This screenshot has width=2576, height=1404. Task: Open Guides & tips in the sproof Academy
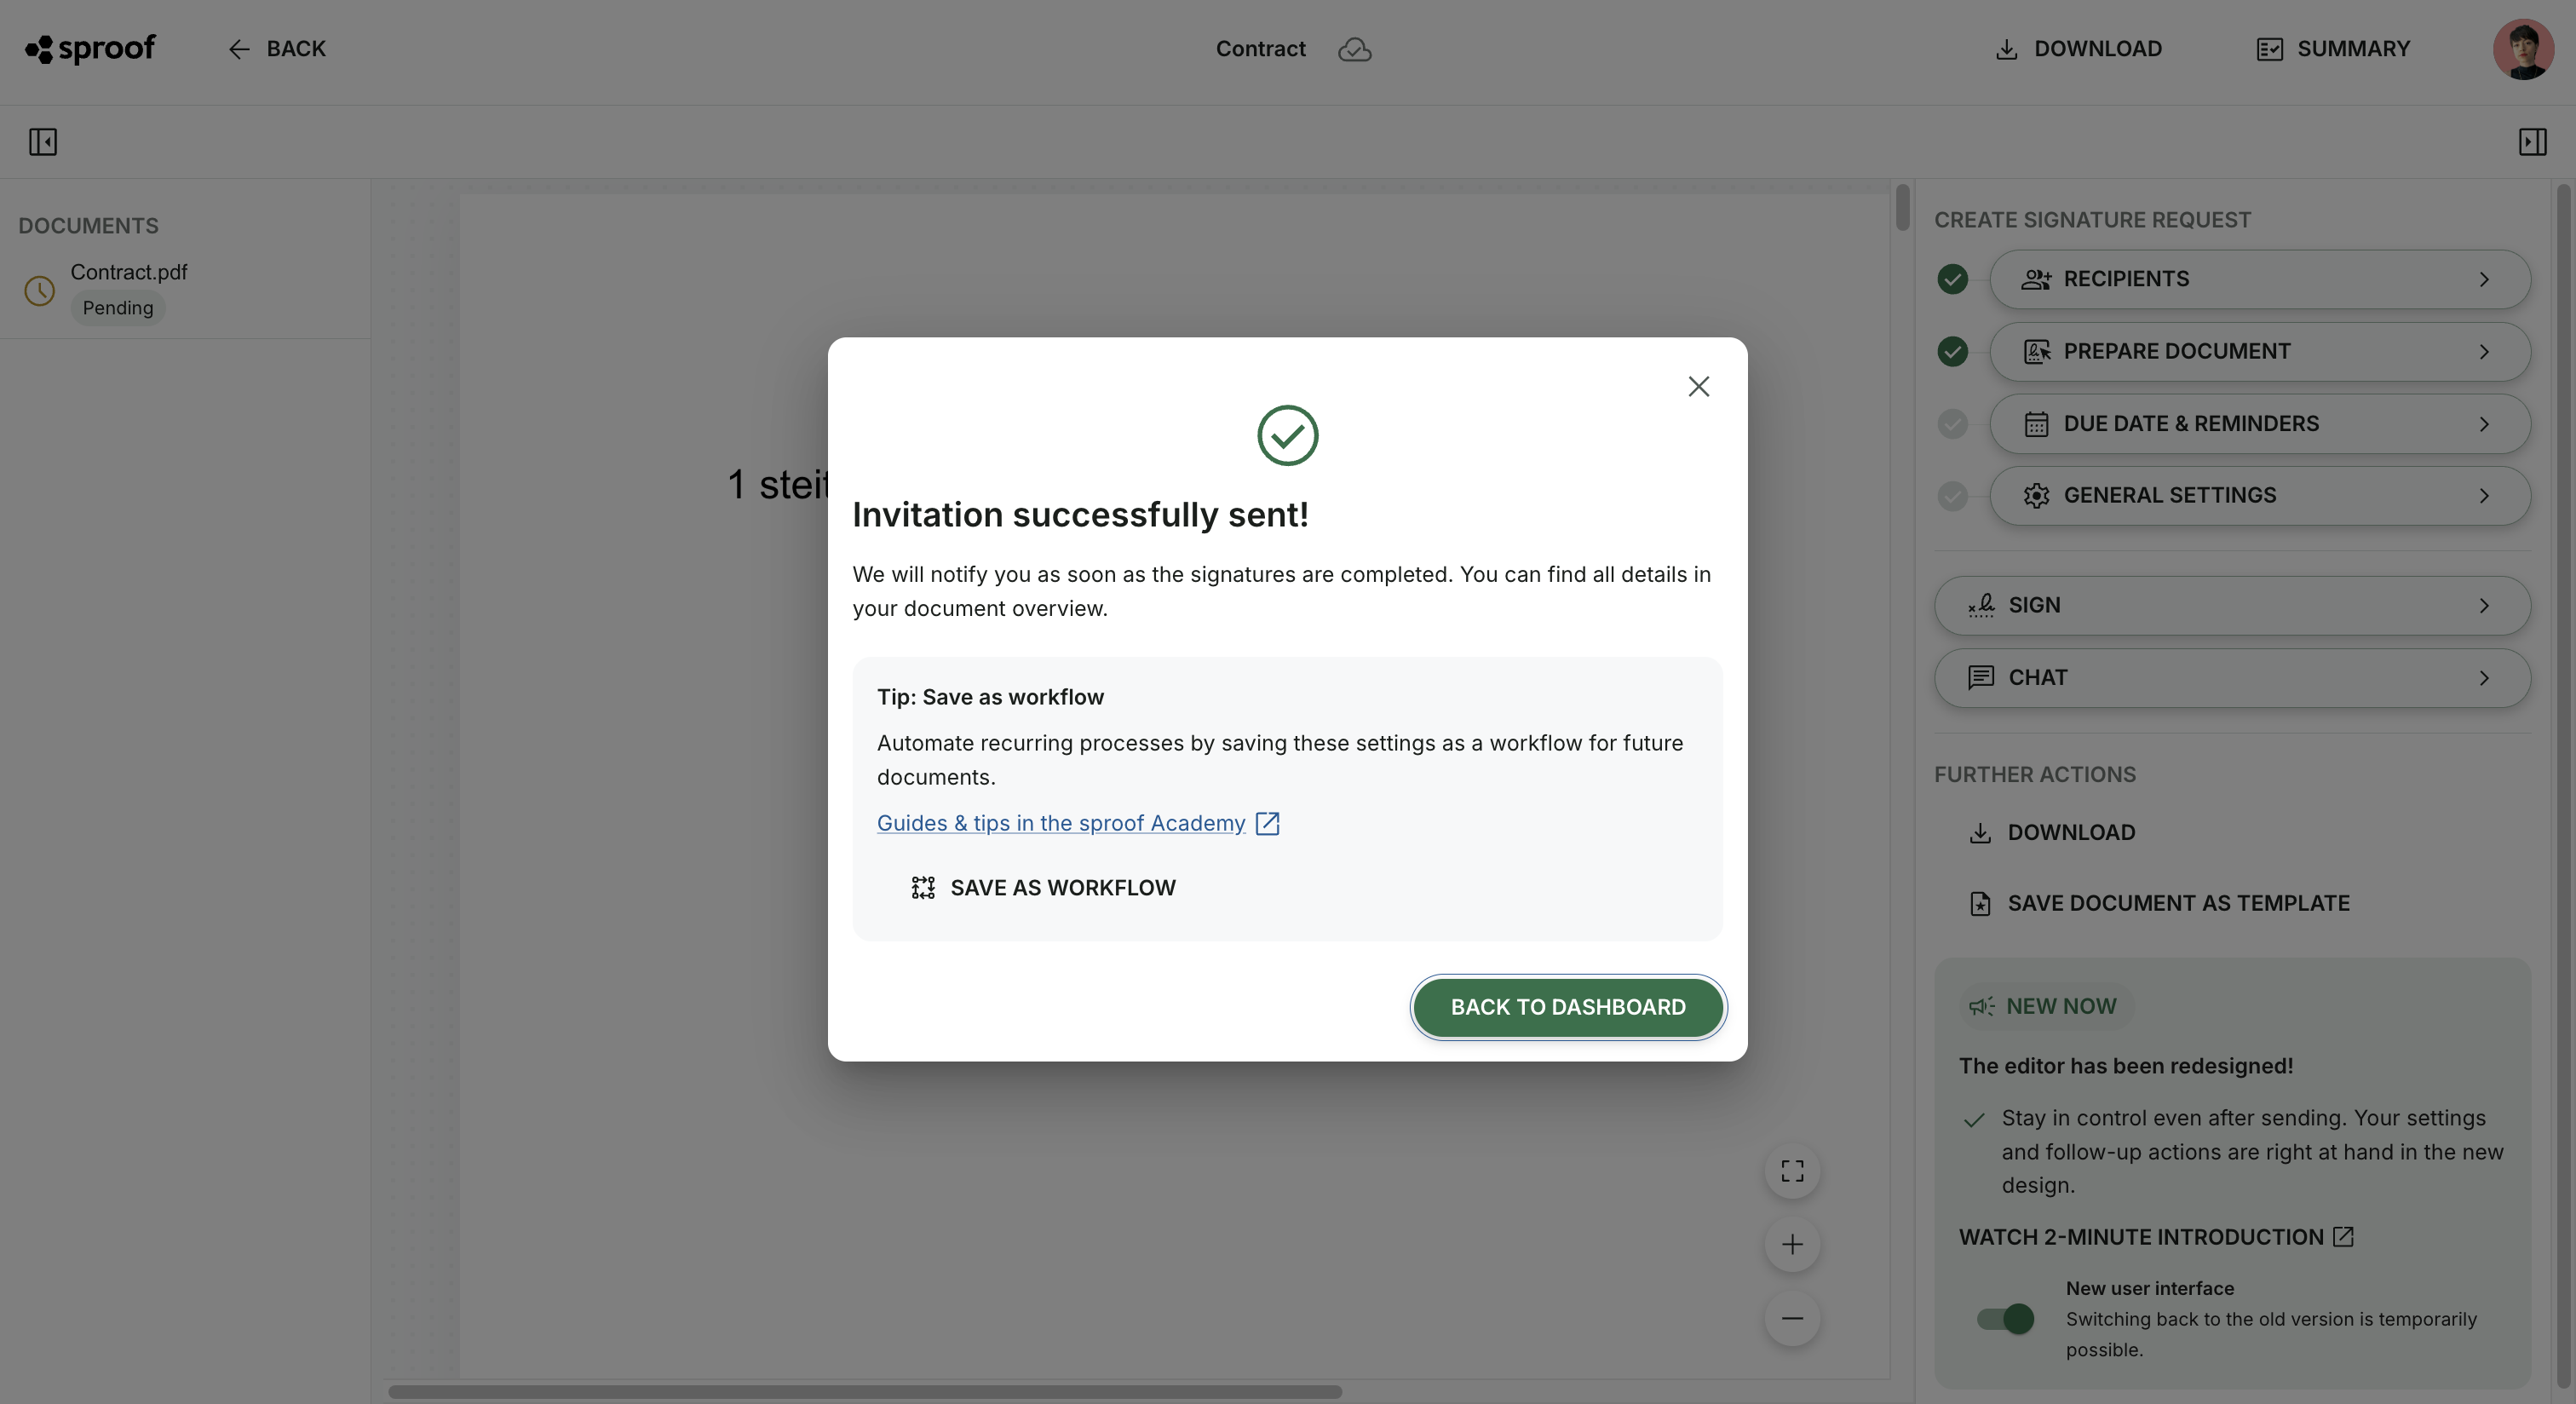(1061, 823)
